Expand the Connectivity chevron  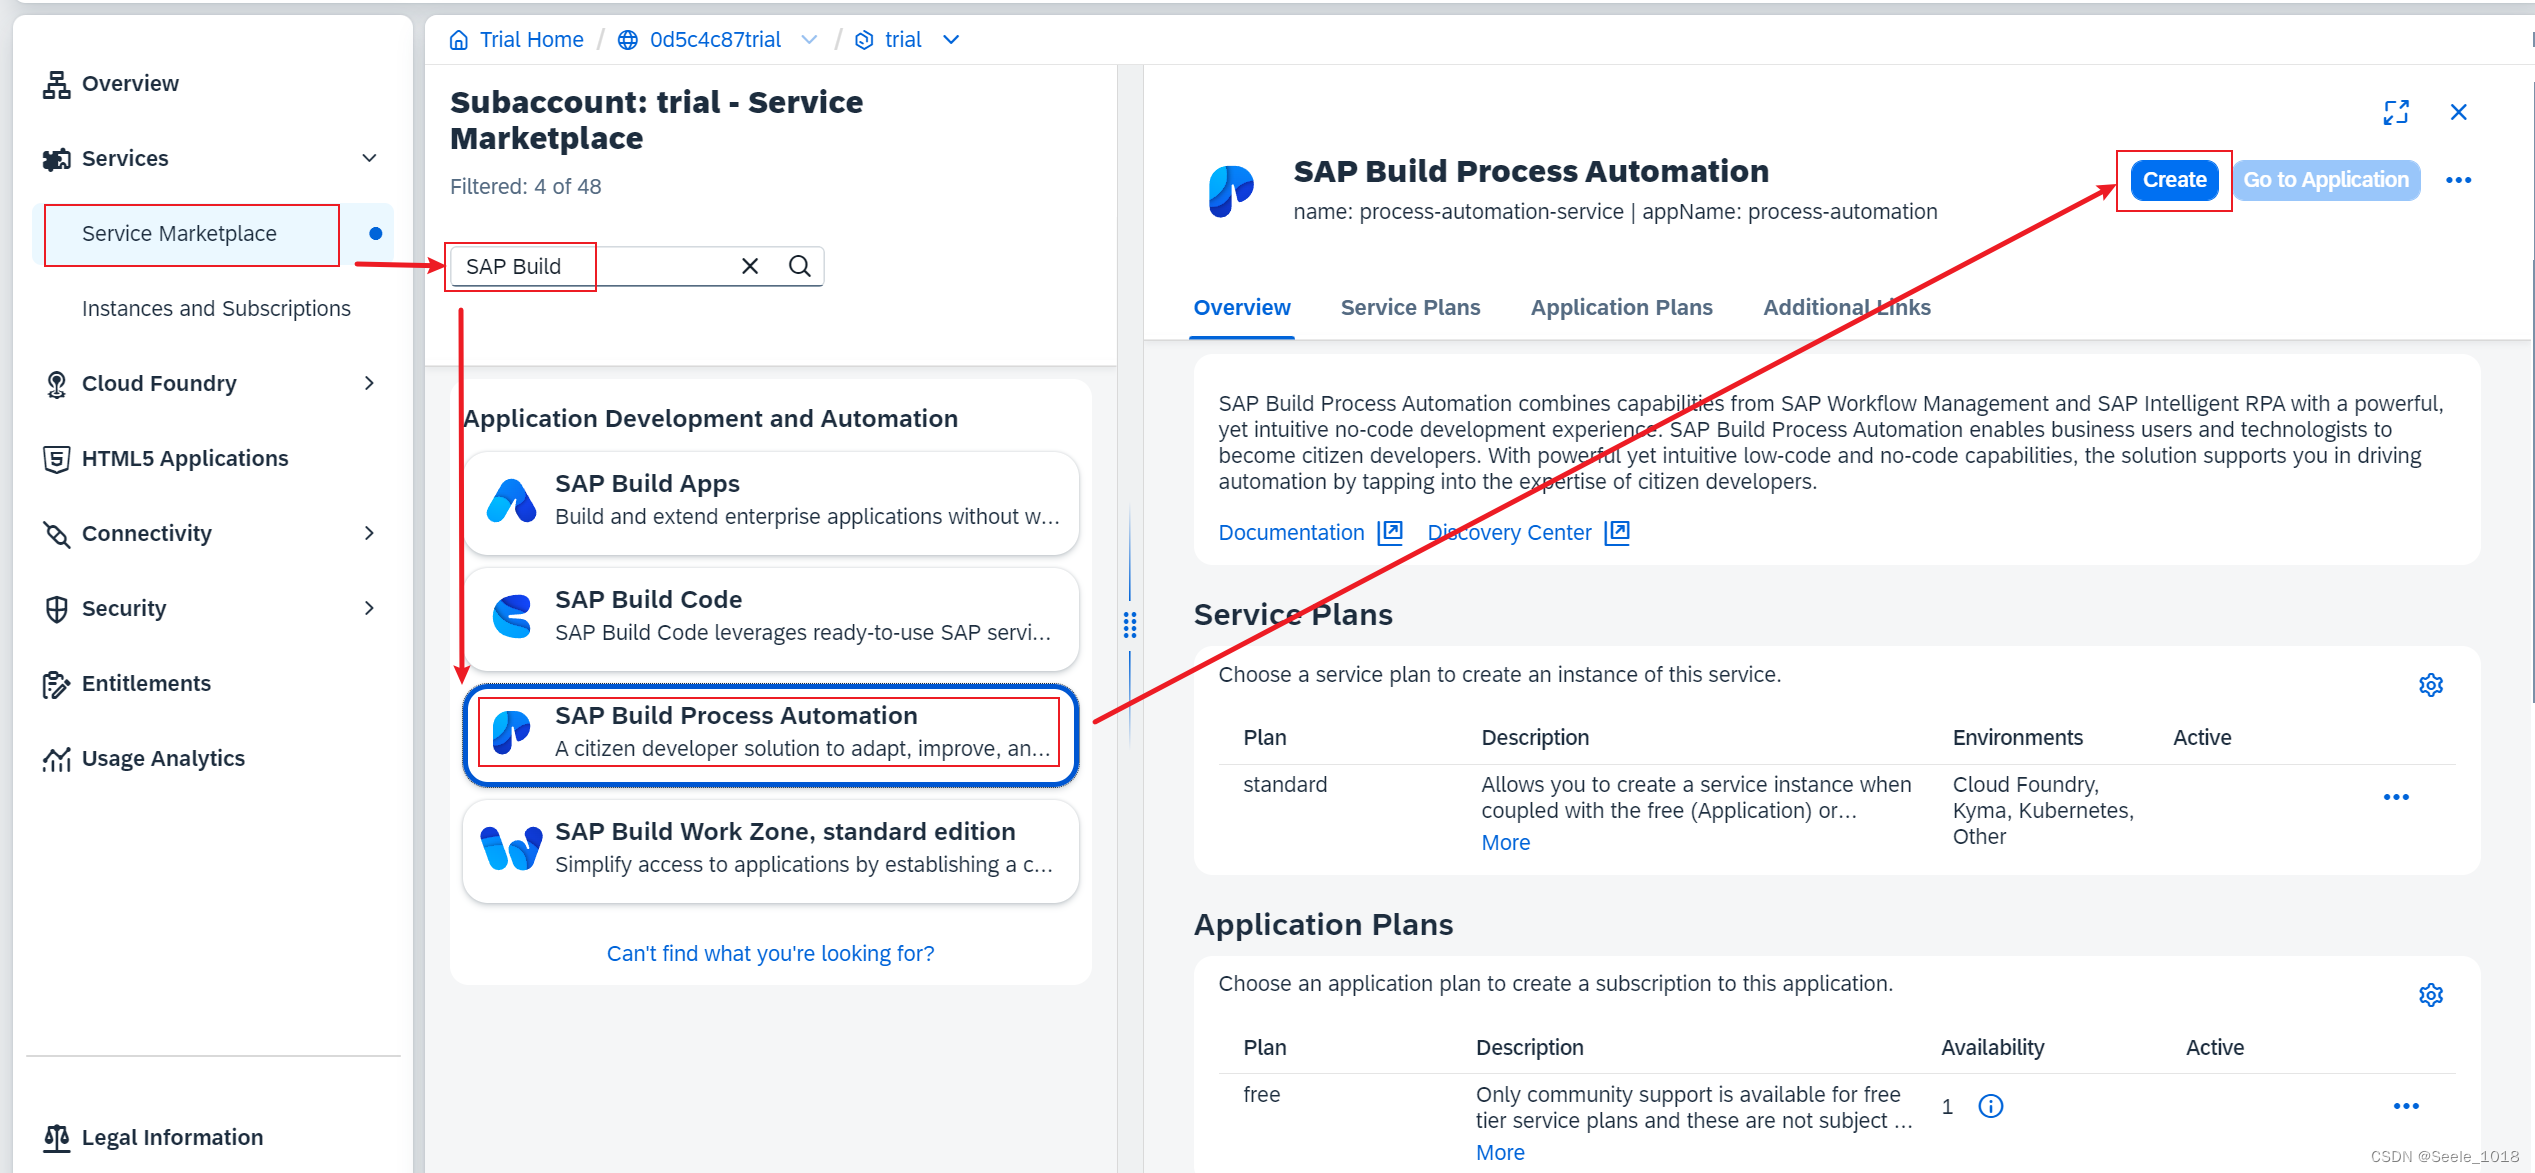[x=369, y=533]
